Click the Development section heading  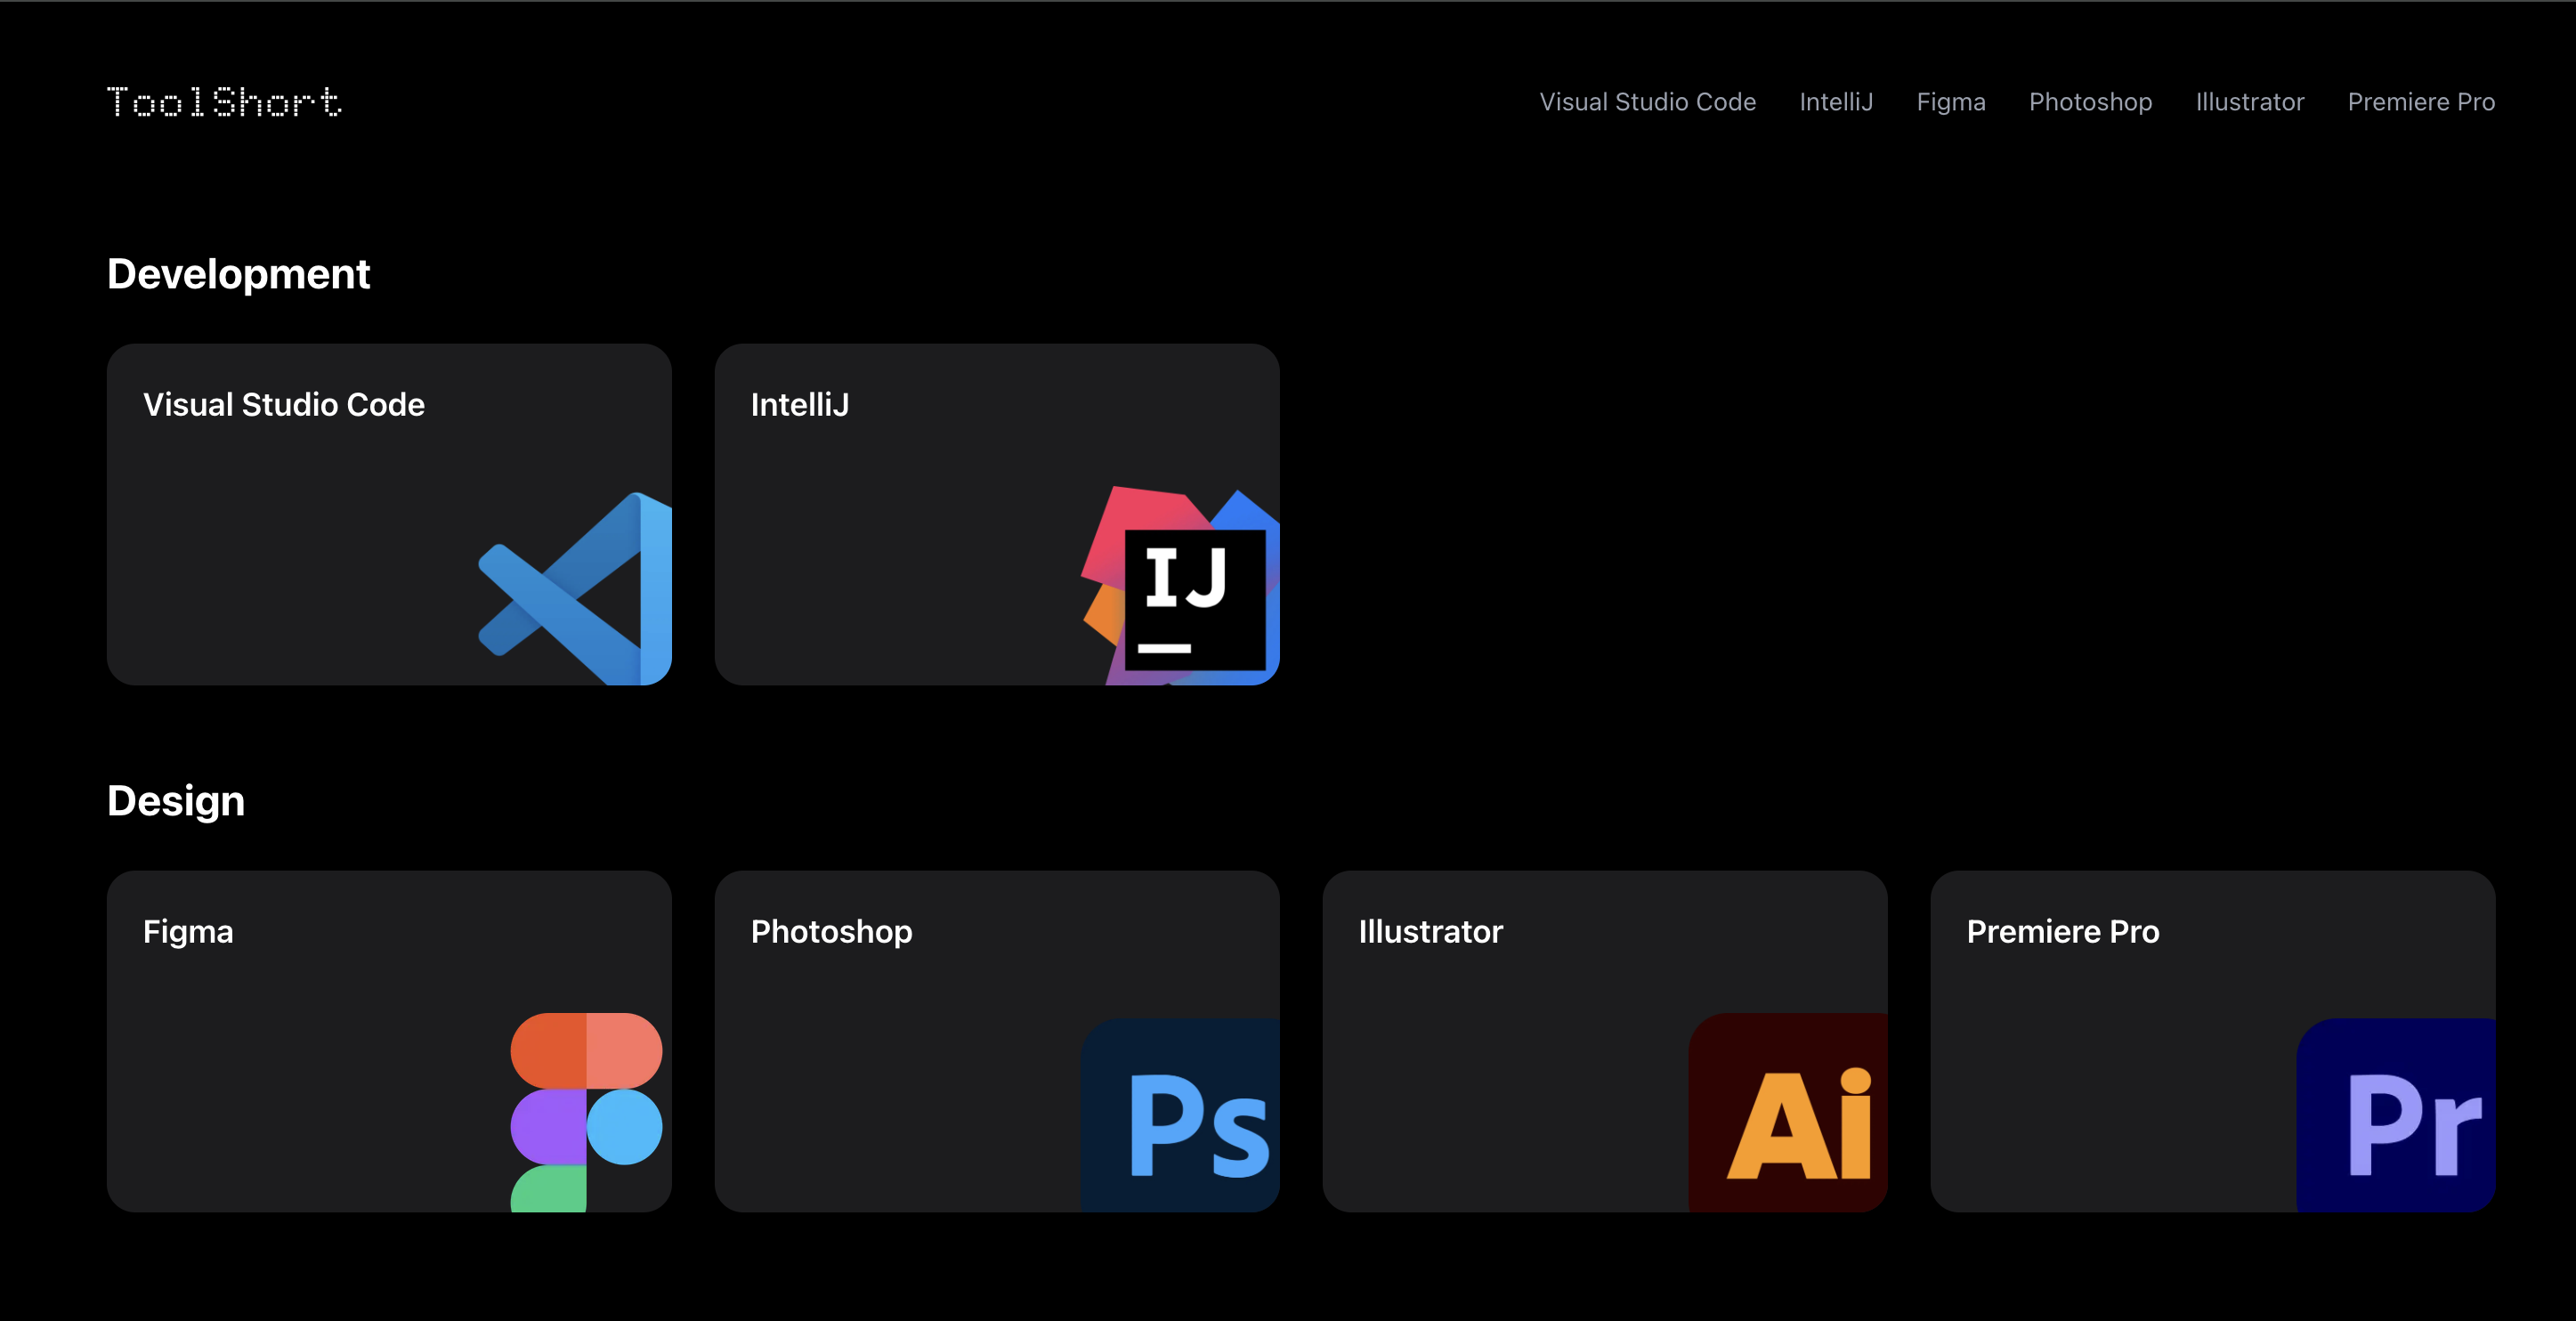(238, 274)
